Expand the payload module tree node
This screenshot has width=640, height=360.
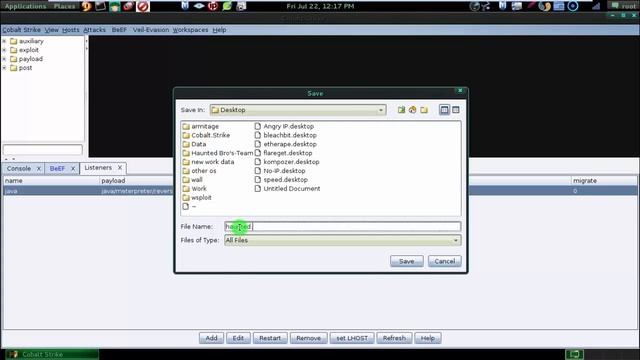pyautogui.click(x=4, y=59)
